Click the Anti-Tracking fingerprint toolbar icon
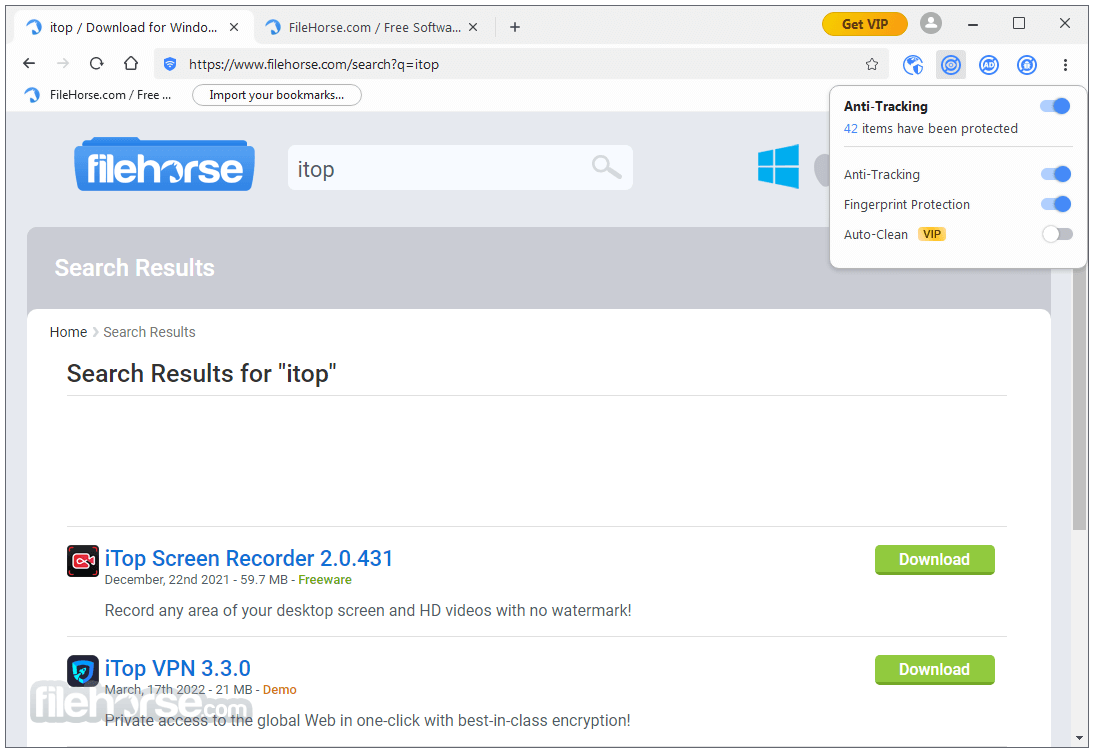The width and height of the screenshot is (1094, 753). click(x=950, y=65)
